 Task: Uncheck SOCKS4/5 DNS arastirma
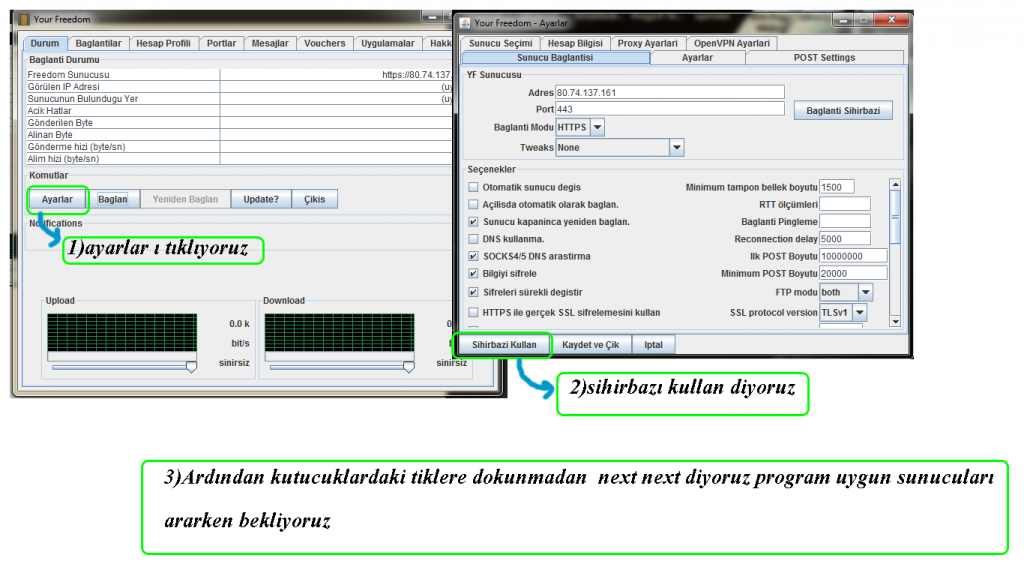click(473, 257)
